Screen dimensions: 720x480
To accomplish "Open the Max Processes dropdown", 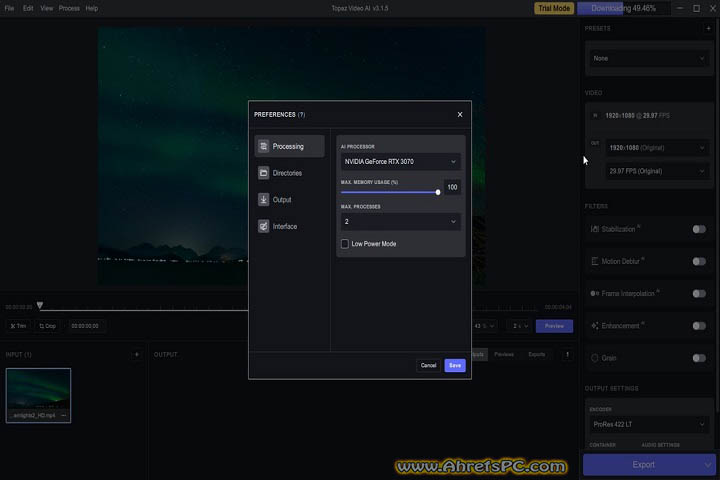I will click(x=400, y=222).
